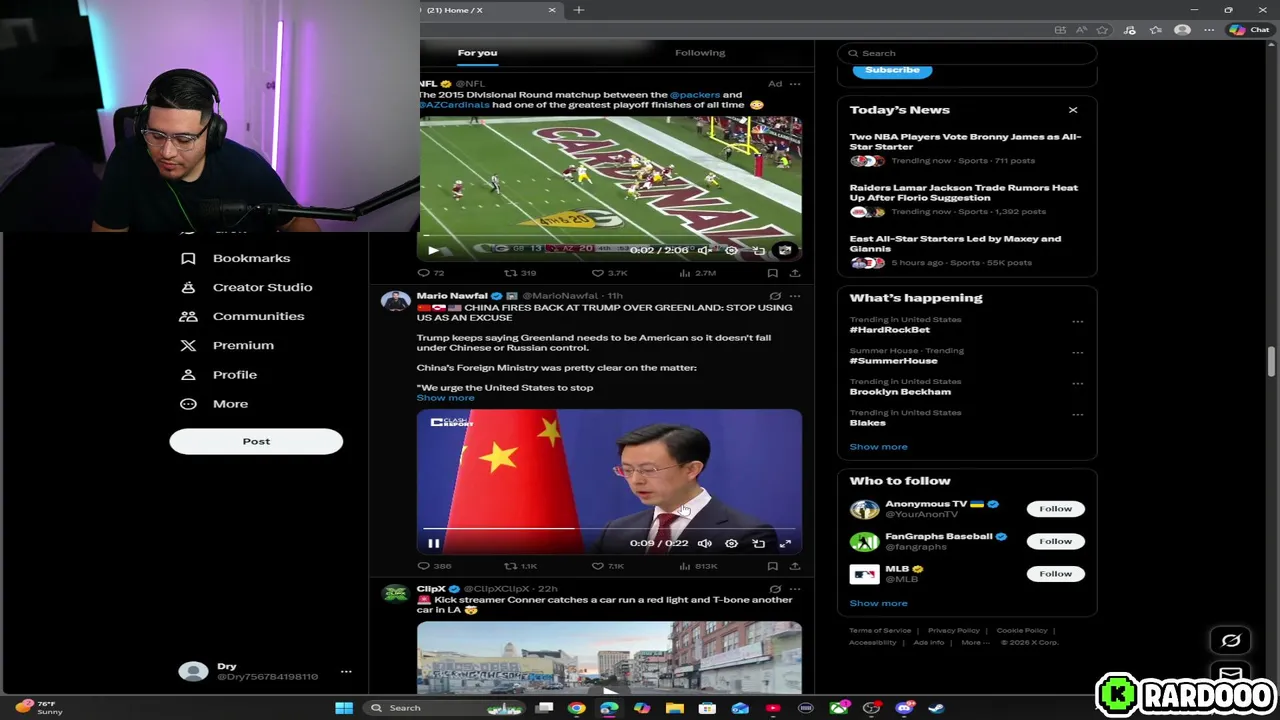This screenshot has width=1280, height=720.
Task: Open Privacy Policy footer link
Action: (954, 631)
